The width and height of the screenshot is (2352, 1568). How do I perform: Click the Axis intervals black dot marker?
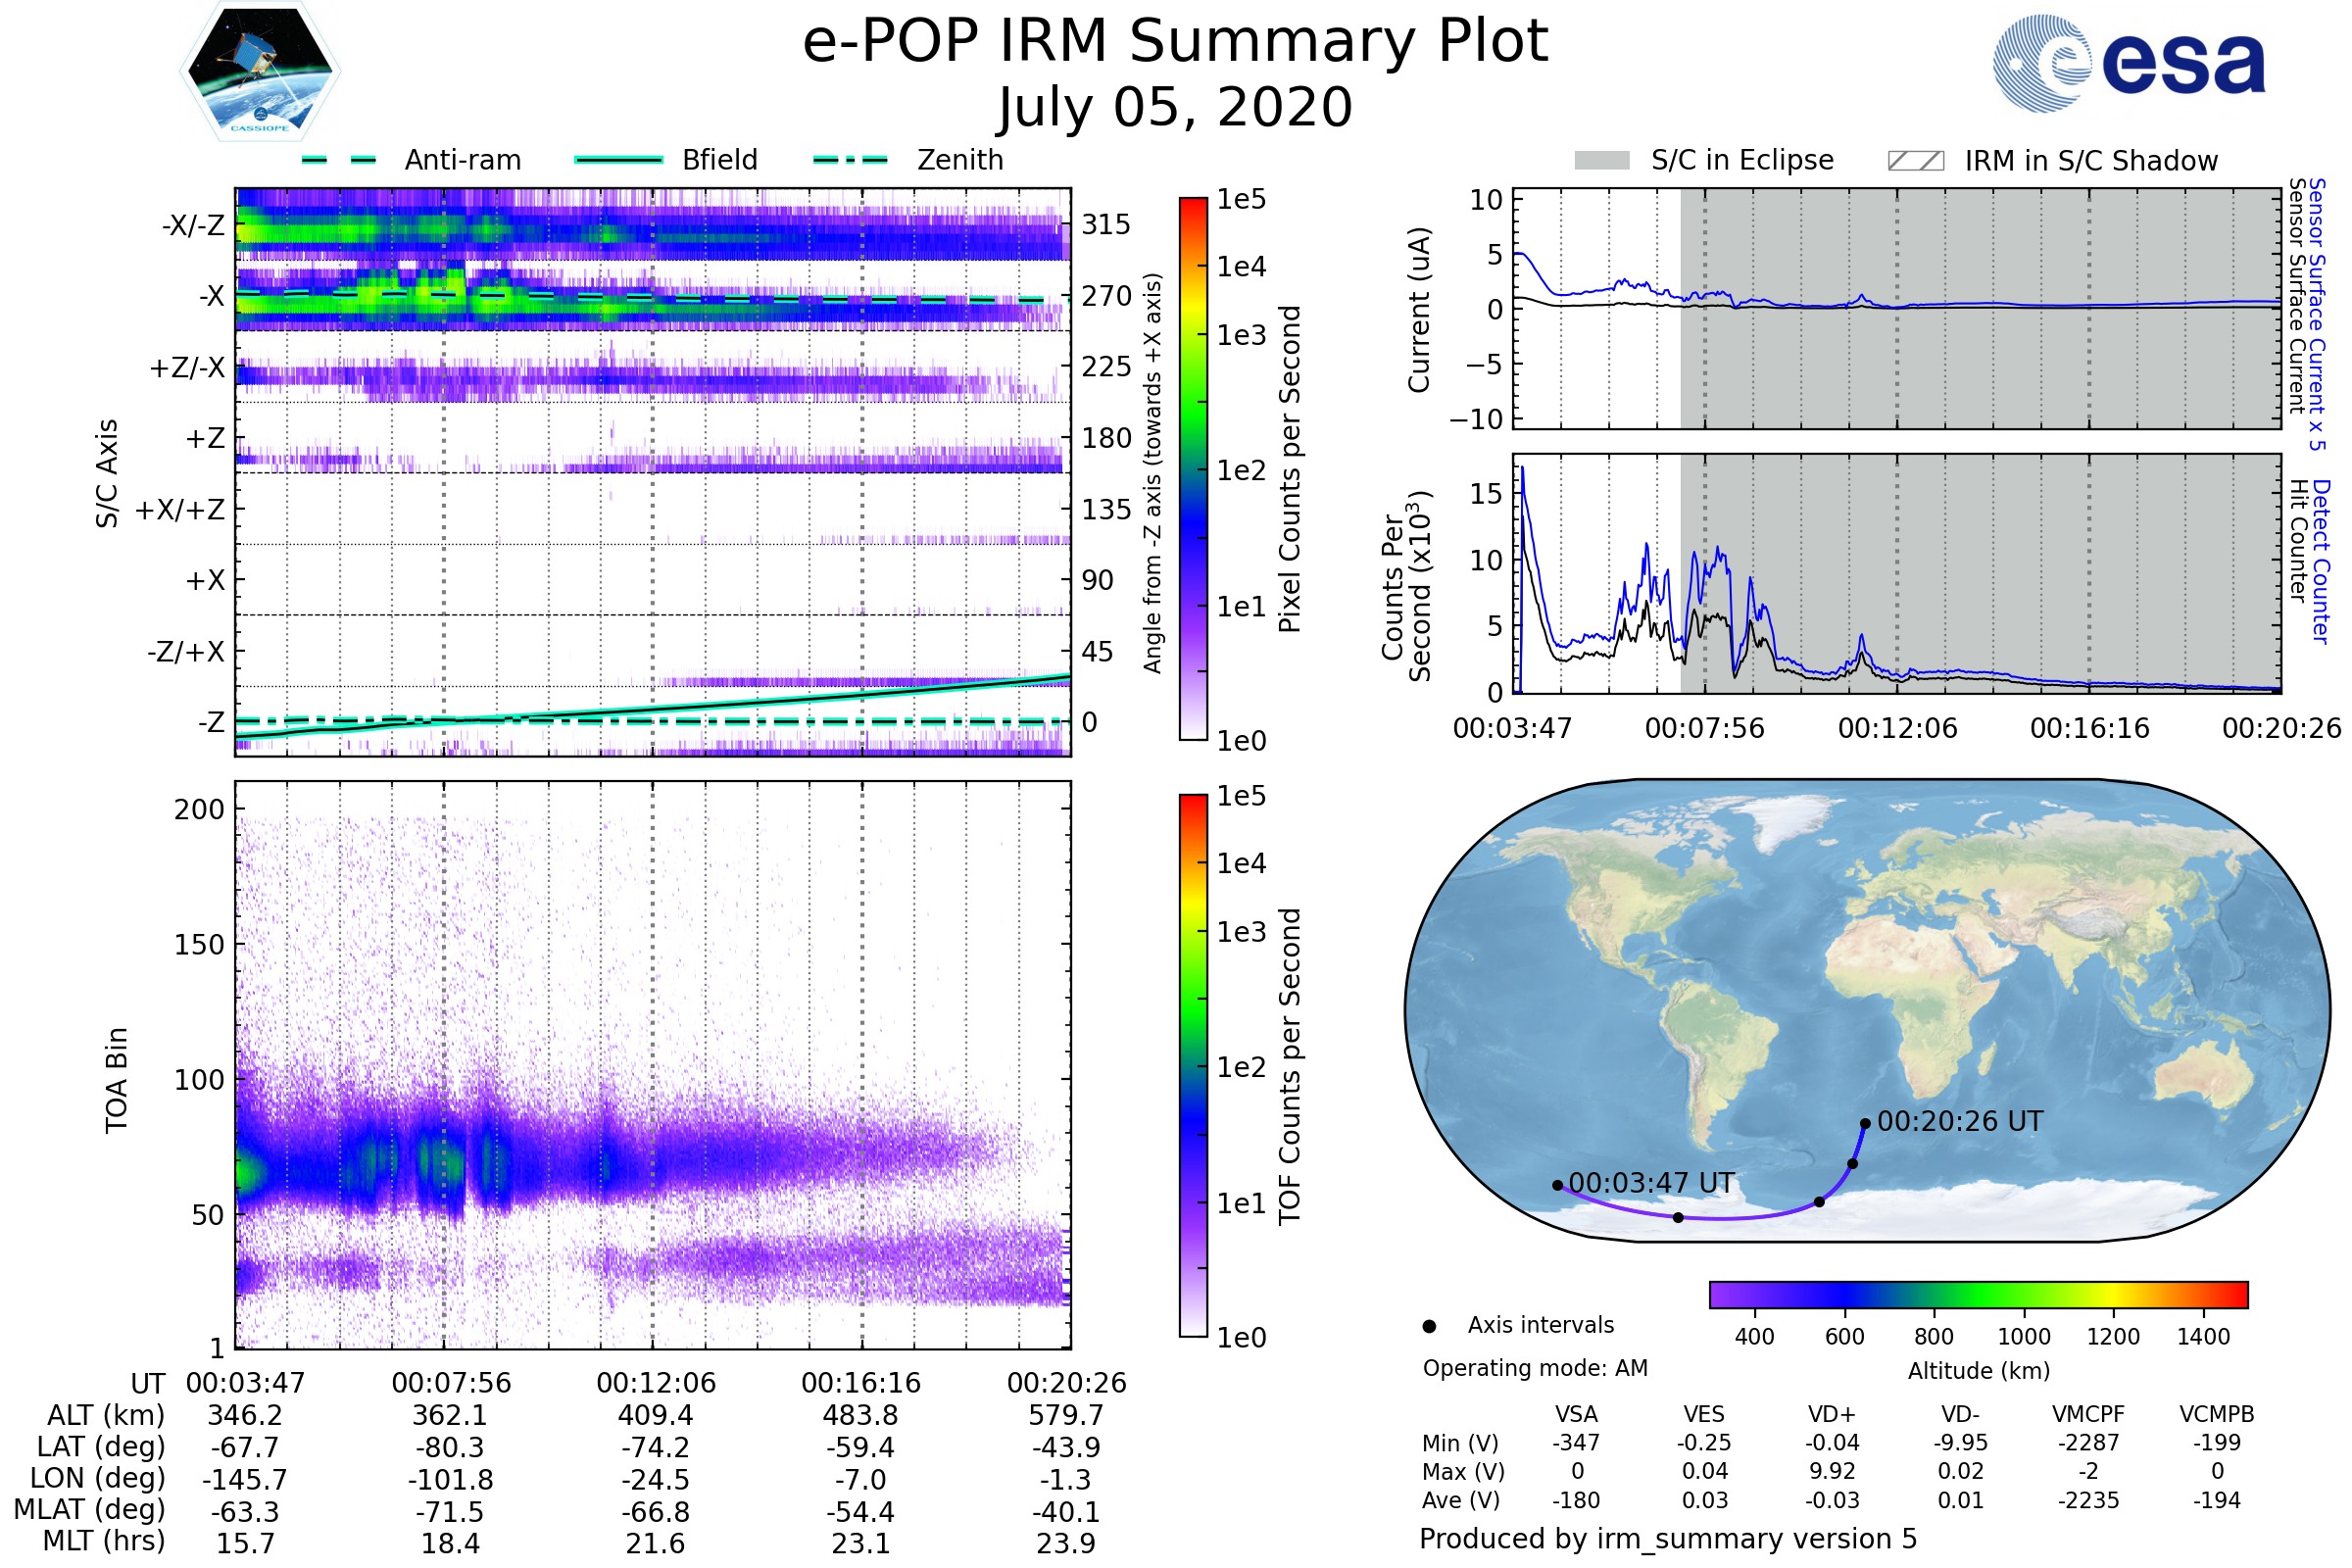pyautogui.click(x=1429, y=1326)
